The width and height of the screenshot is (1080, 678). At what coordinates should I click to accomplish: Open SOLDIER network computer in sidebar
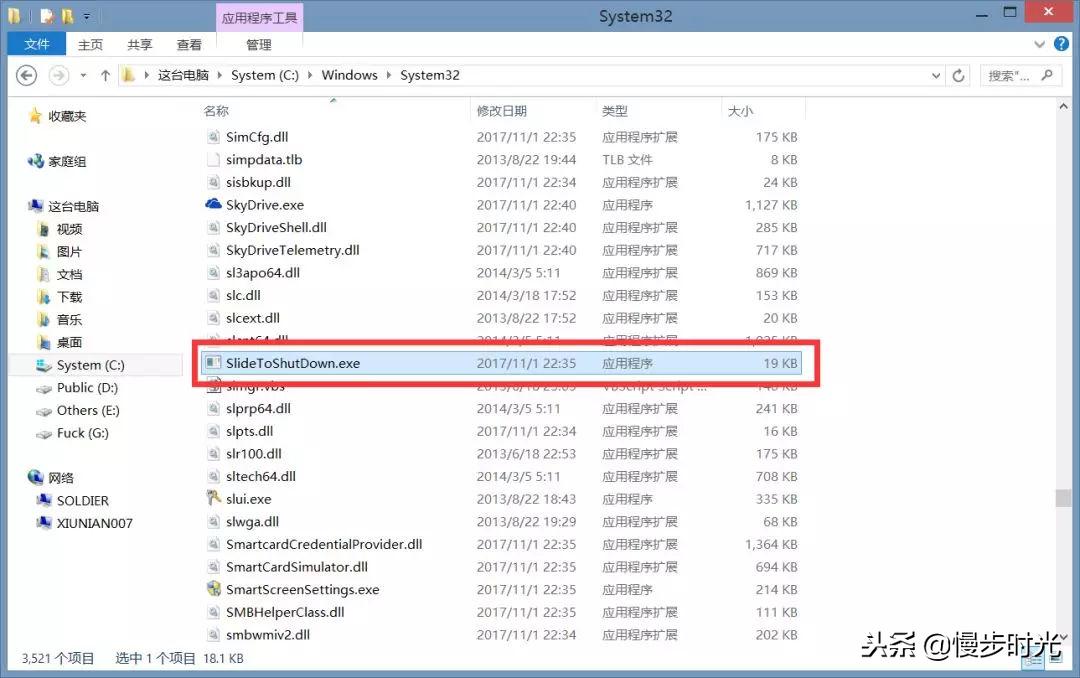(82, 501)
